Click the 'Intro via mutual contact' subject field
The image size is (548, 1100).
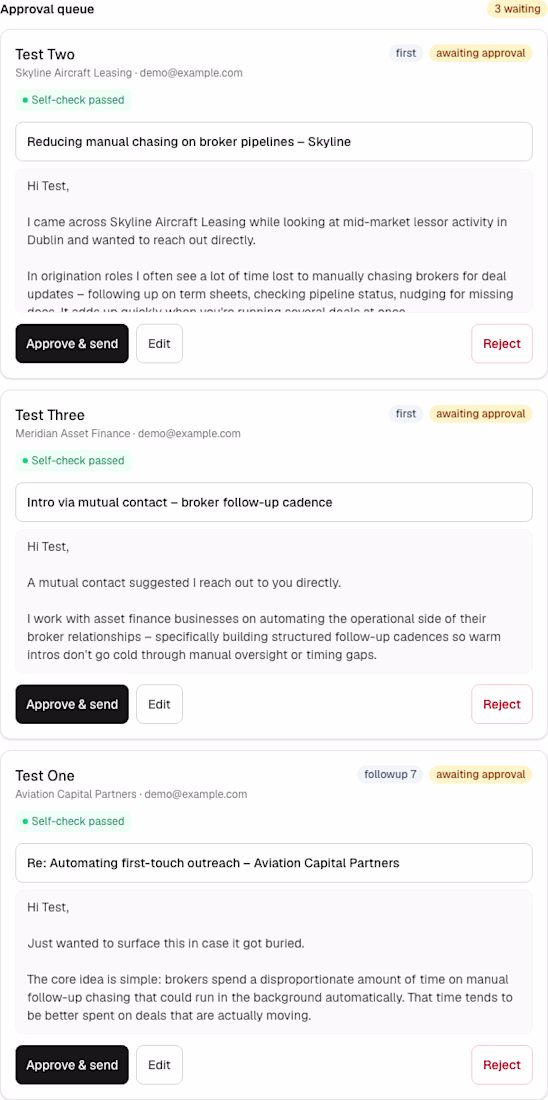coord(274,502)
